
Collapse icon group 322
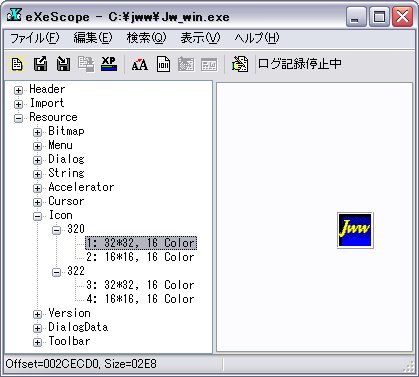(x=56, y=272)
